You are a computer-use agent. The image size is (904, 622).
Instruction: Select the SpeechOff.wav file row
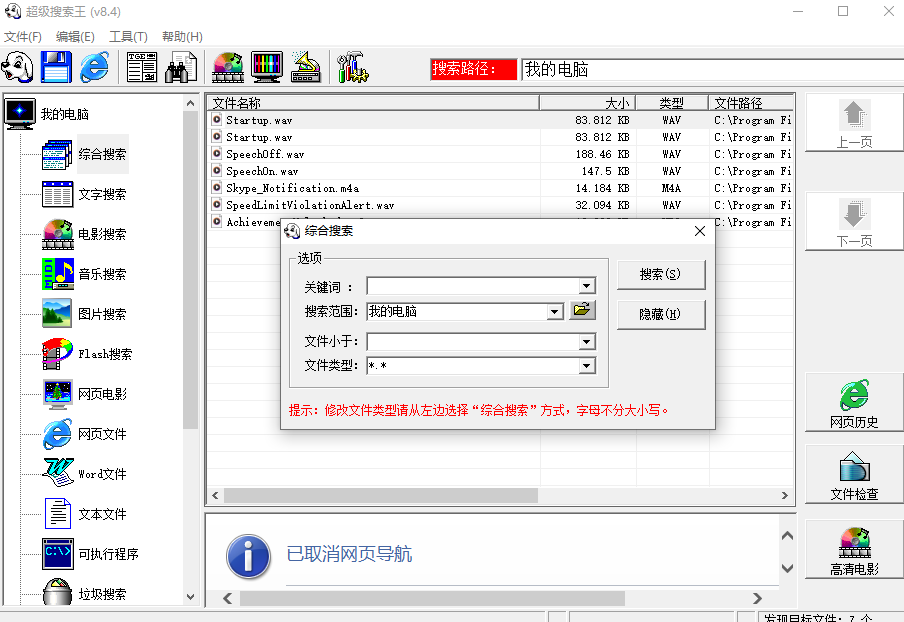click(x=500, y=154)
